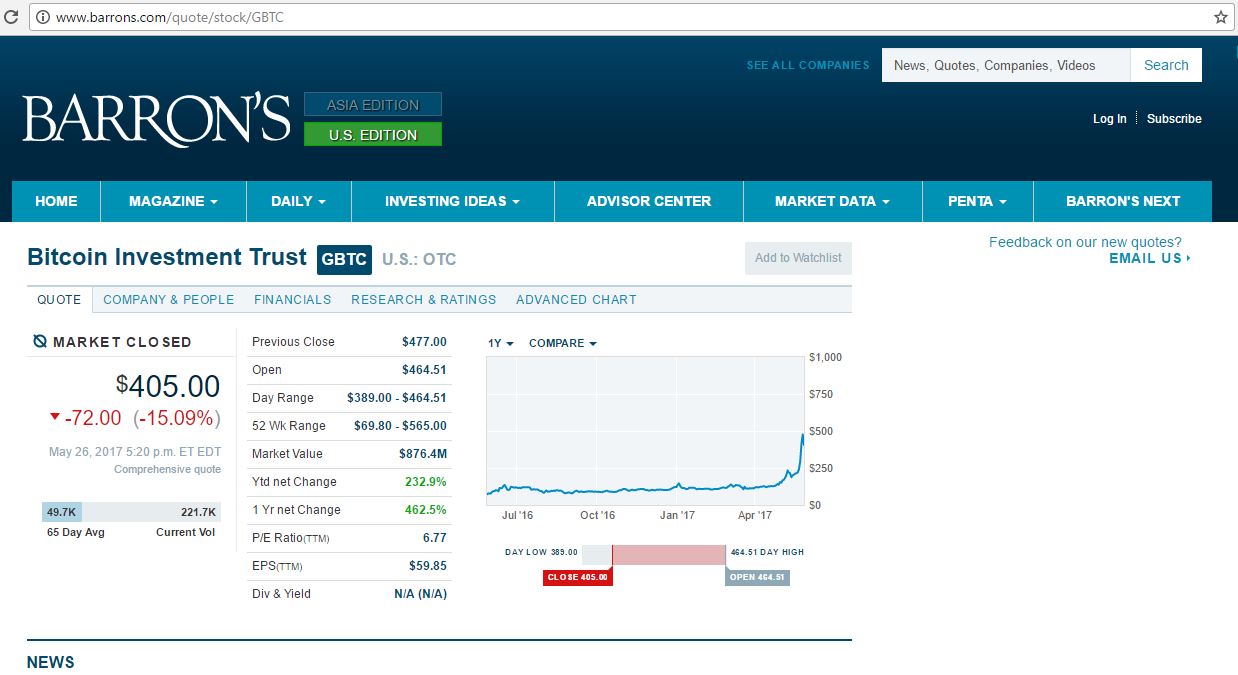This screenshot has height=675, width=1238.
Task: Click the Subscribe link
Action: click(x=1174, y=119)
